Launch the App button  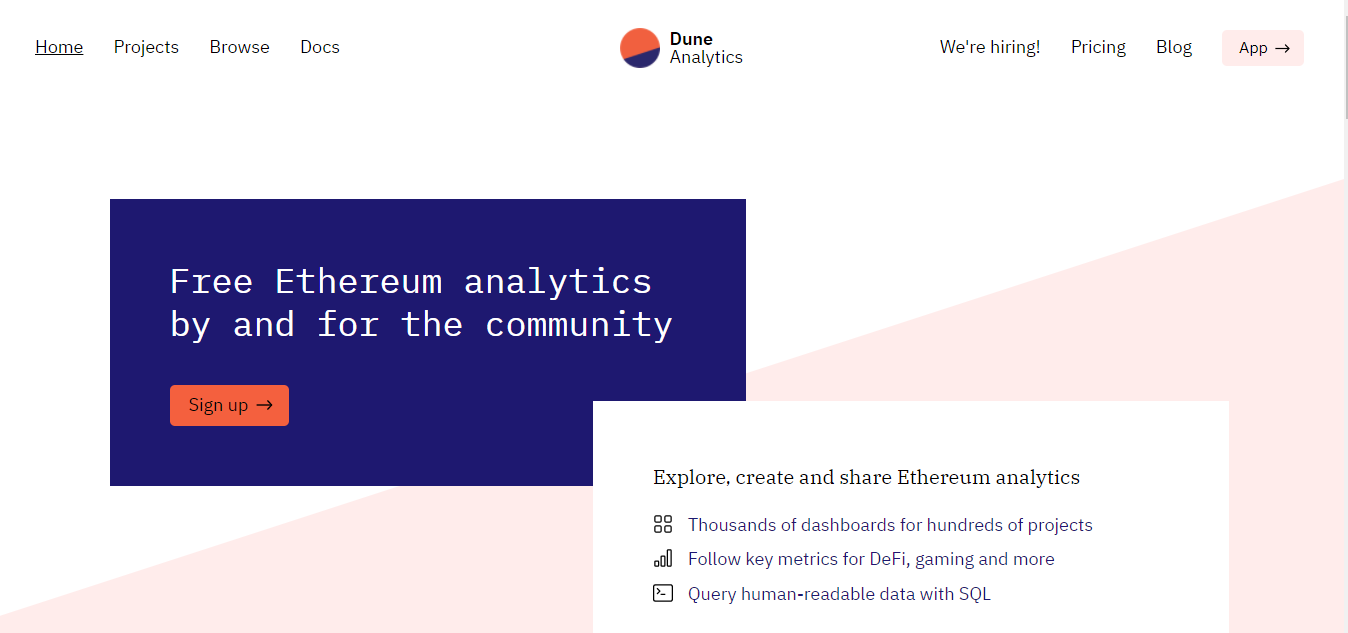click(x=1263, y=48)
